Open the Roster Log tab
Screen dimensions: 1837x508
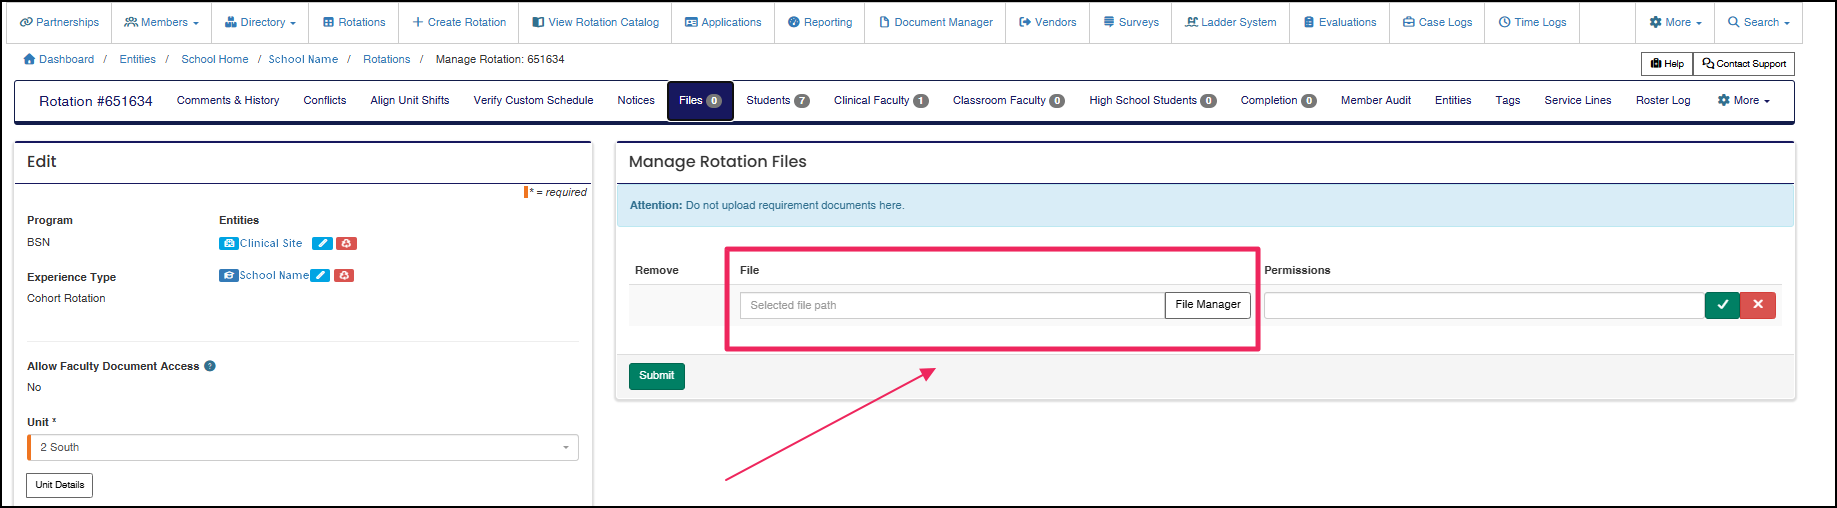pyautogui.click(x=1663, y=100)
